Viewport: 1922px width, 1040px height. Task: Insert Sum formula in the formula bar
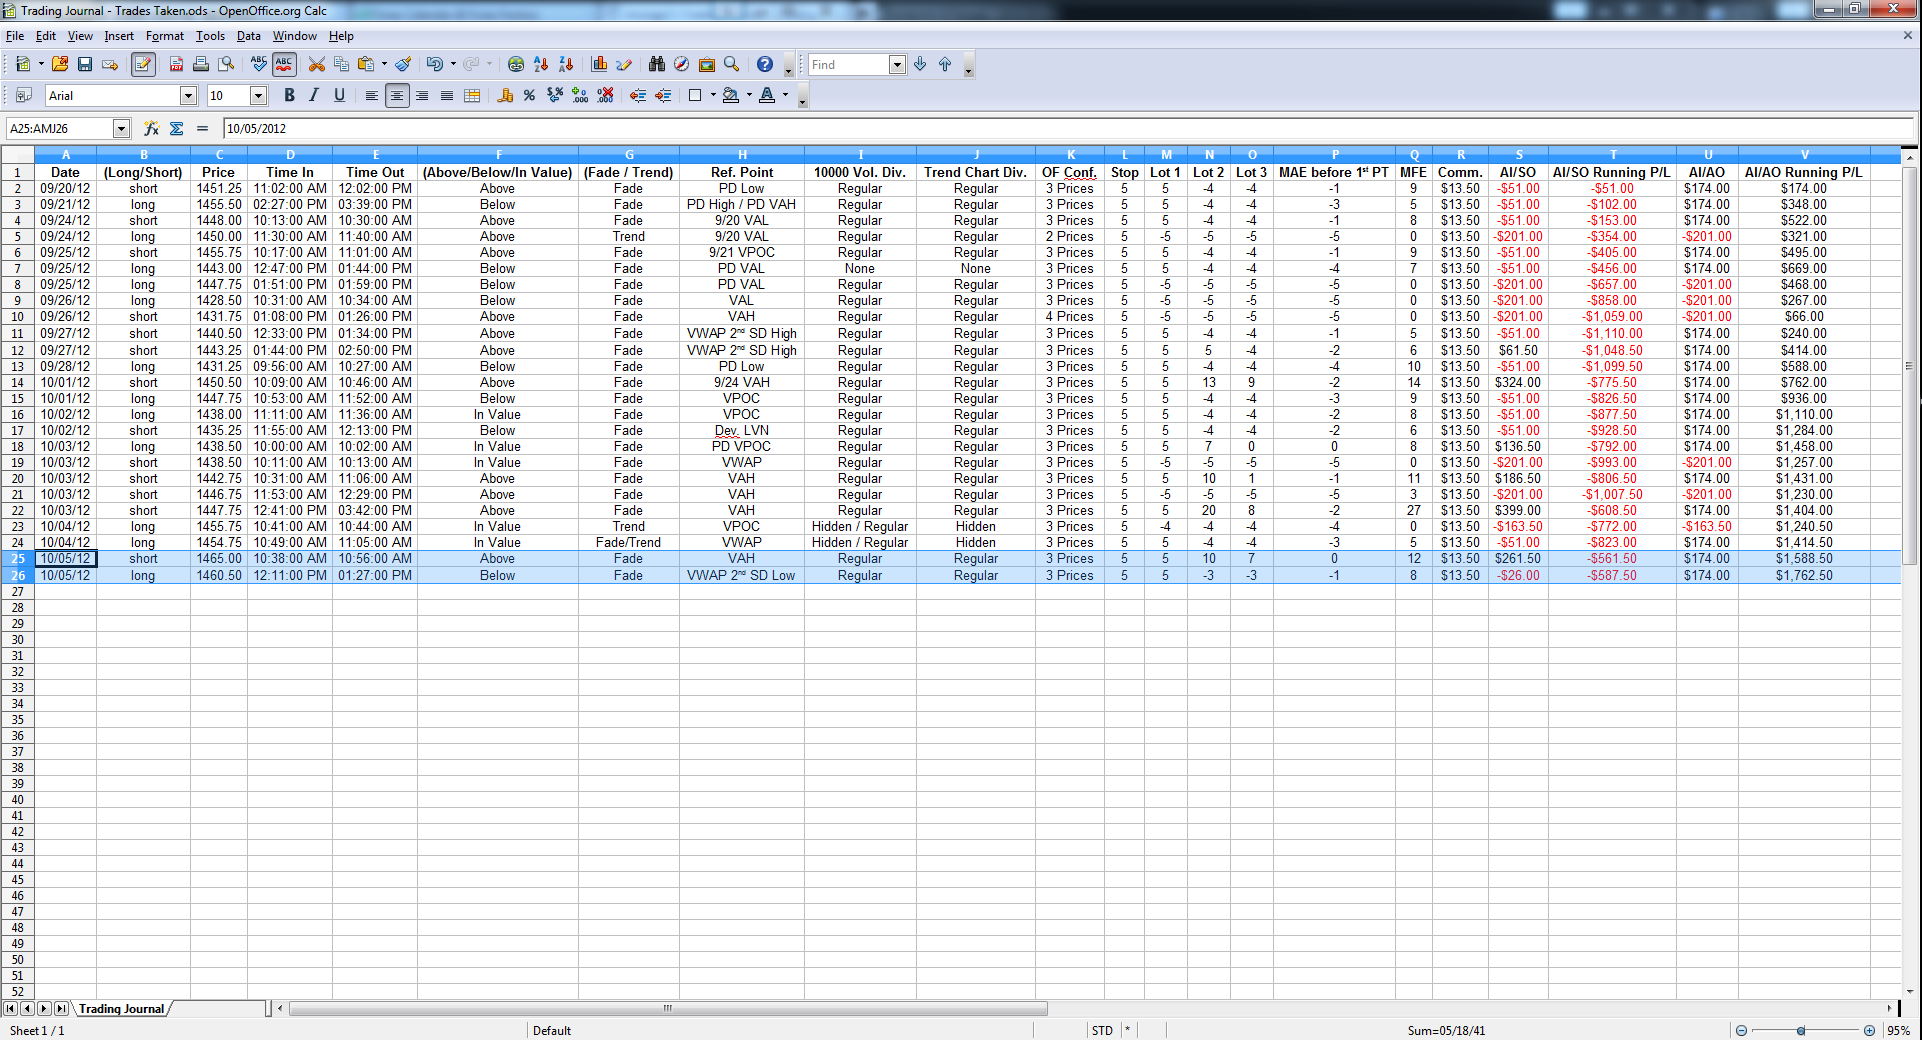pos(177,128)
